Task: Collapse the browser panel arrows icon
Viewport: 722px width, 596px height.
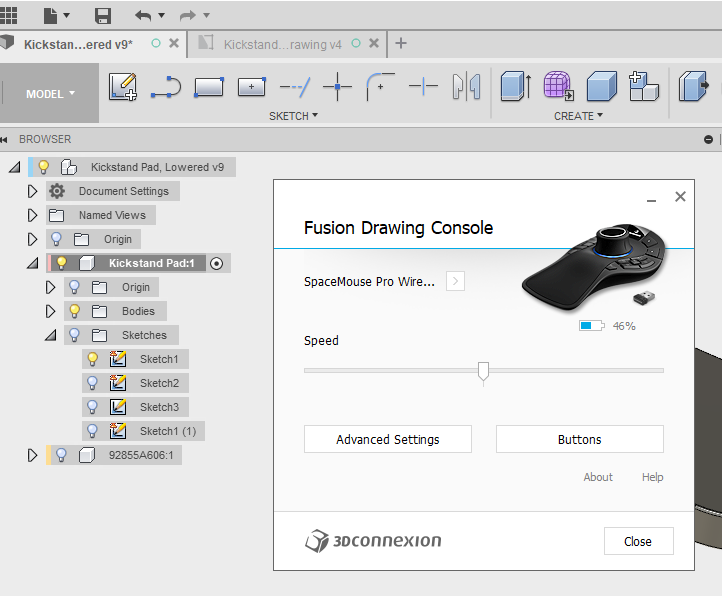Action: pos(4,140)
